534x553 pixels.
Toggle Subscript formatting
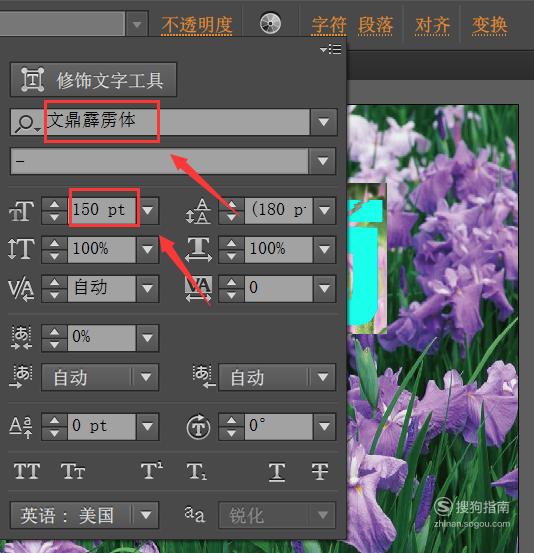tap(197, 472)
